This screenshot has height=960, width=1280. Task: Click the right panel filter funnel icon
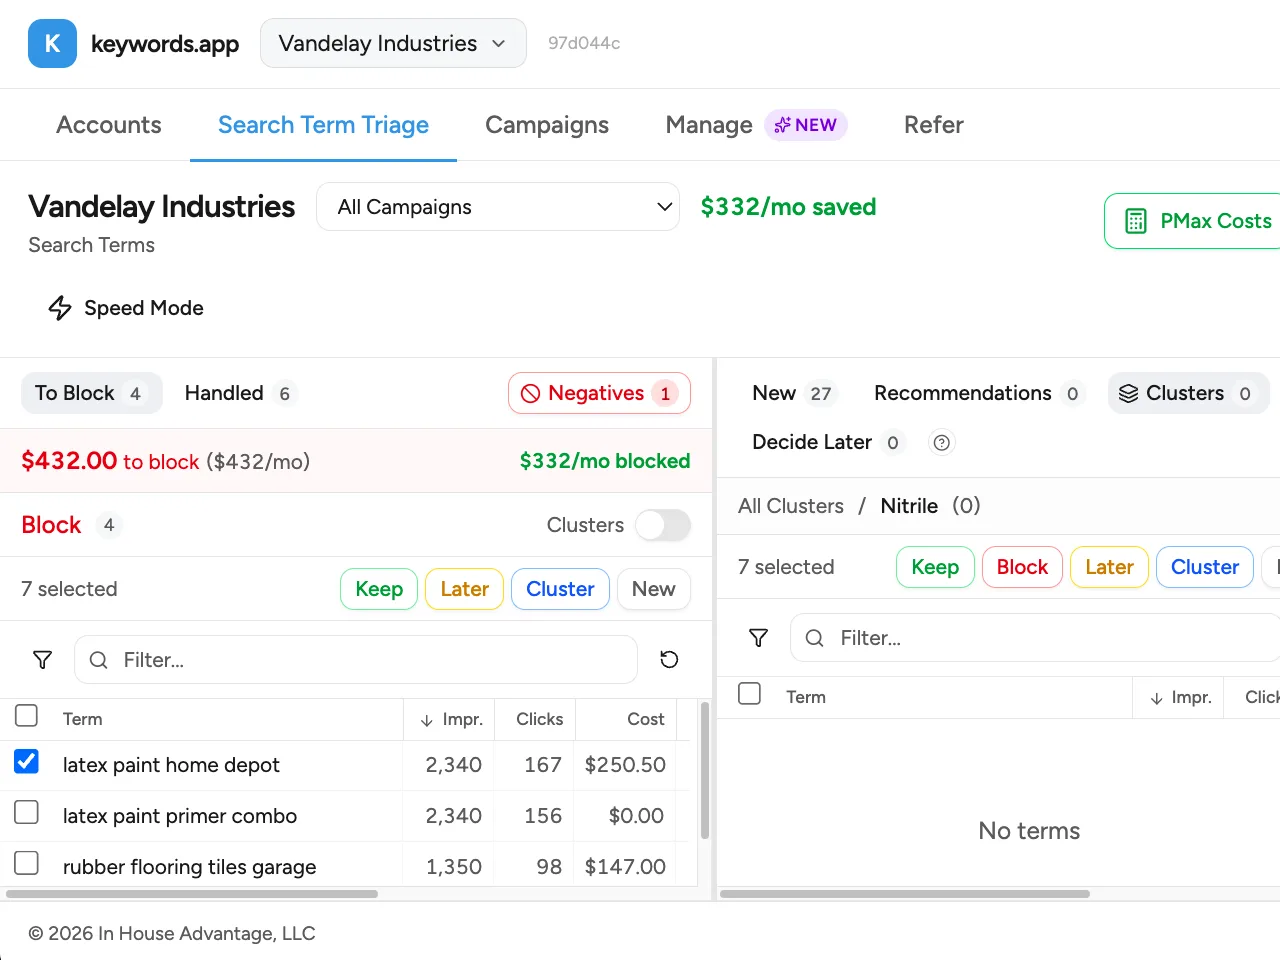[758, 638]
